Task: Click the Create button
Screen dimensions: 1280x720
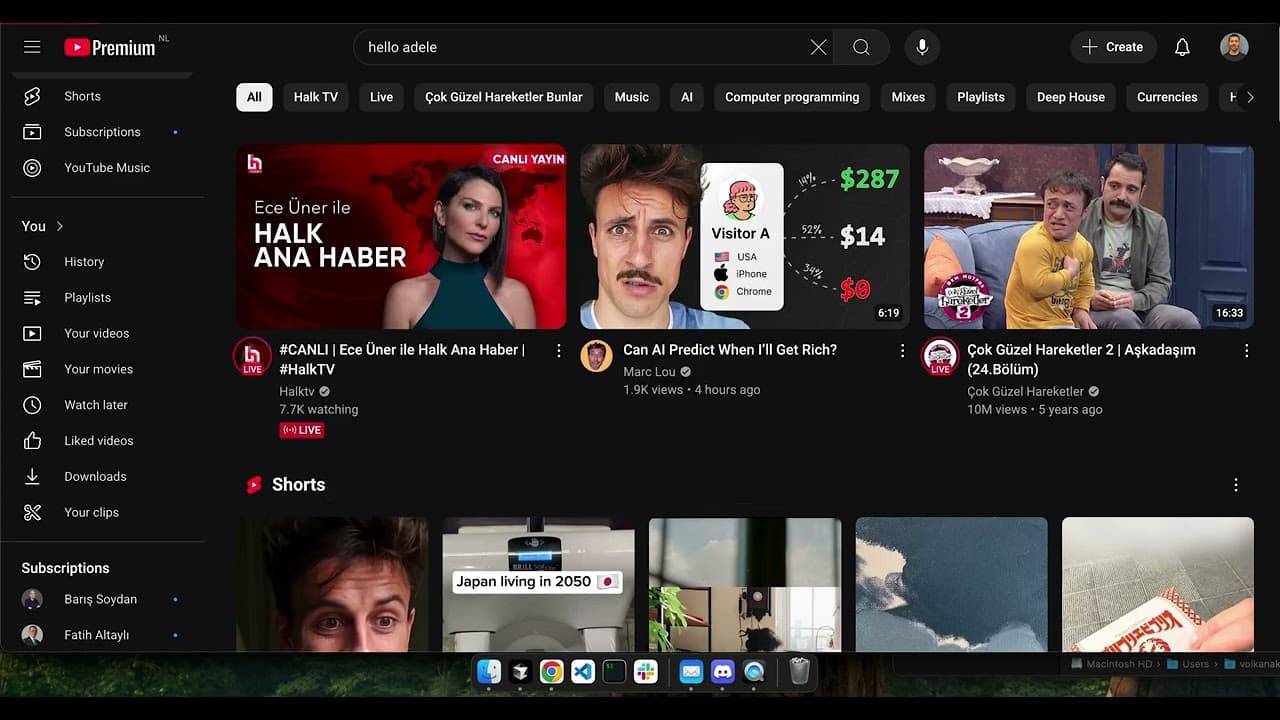Action: pos(1113,47)
